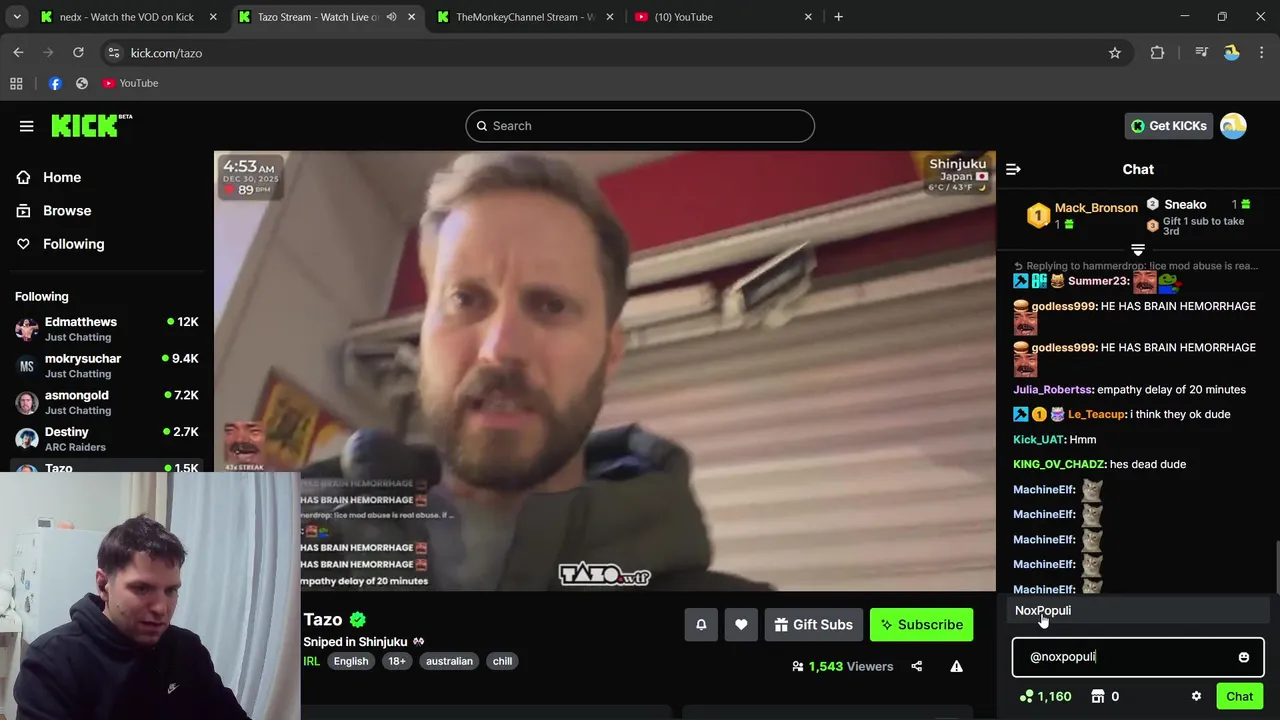Open browser extensions puzzle icon

pyautogui.click(x=1157, y=53)
